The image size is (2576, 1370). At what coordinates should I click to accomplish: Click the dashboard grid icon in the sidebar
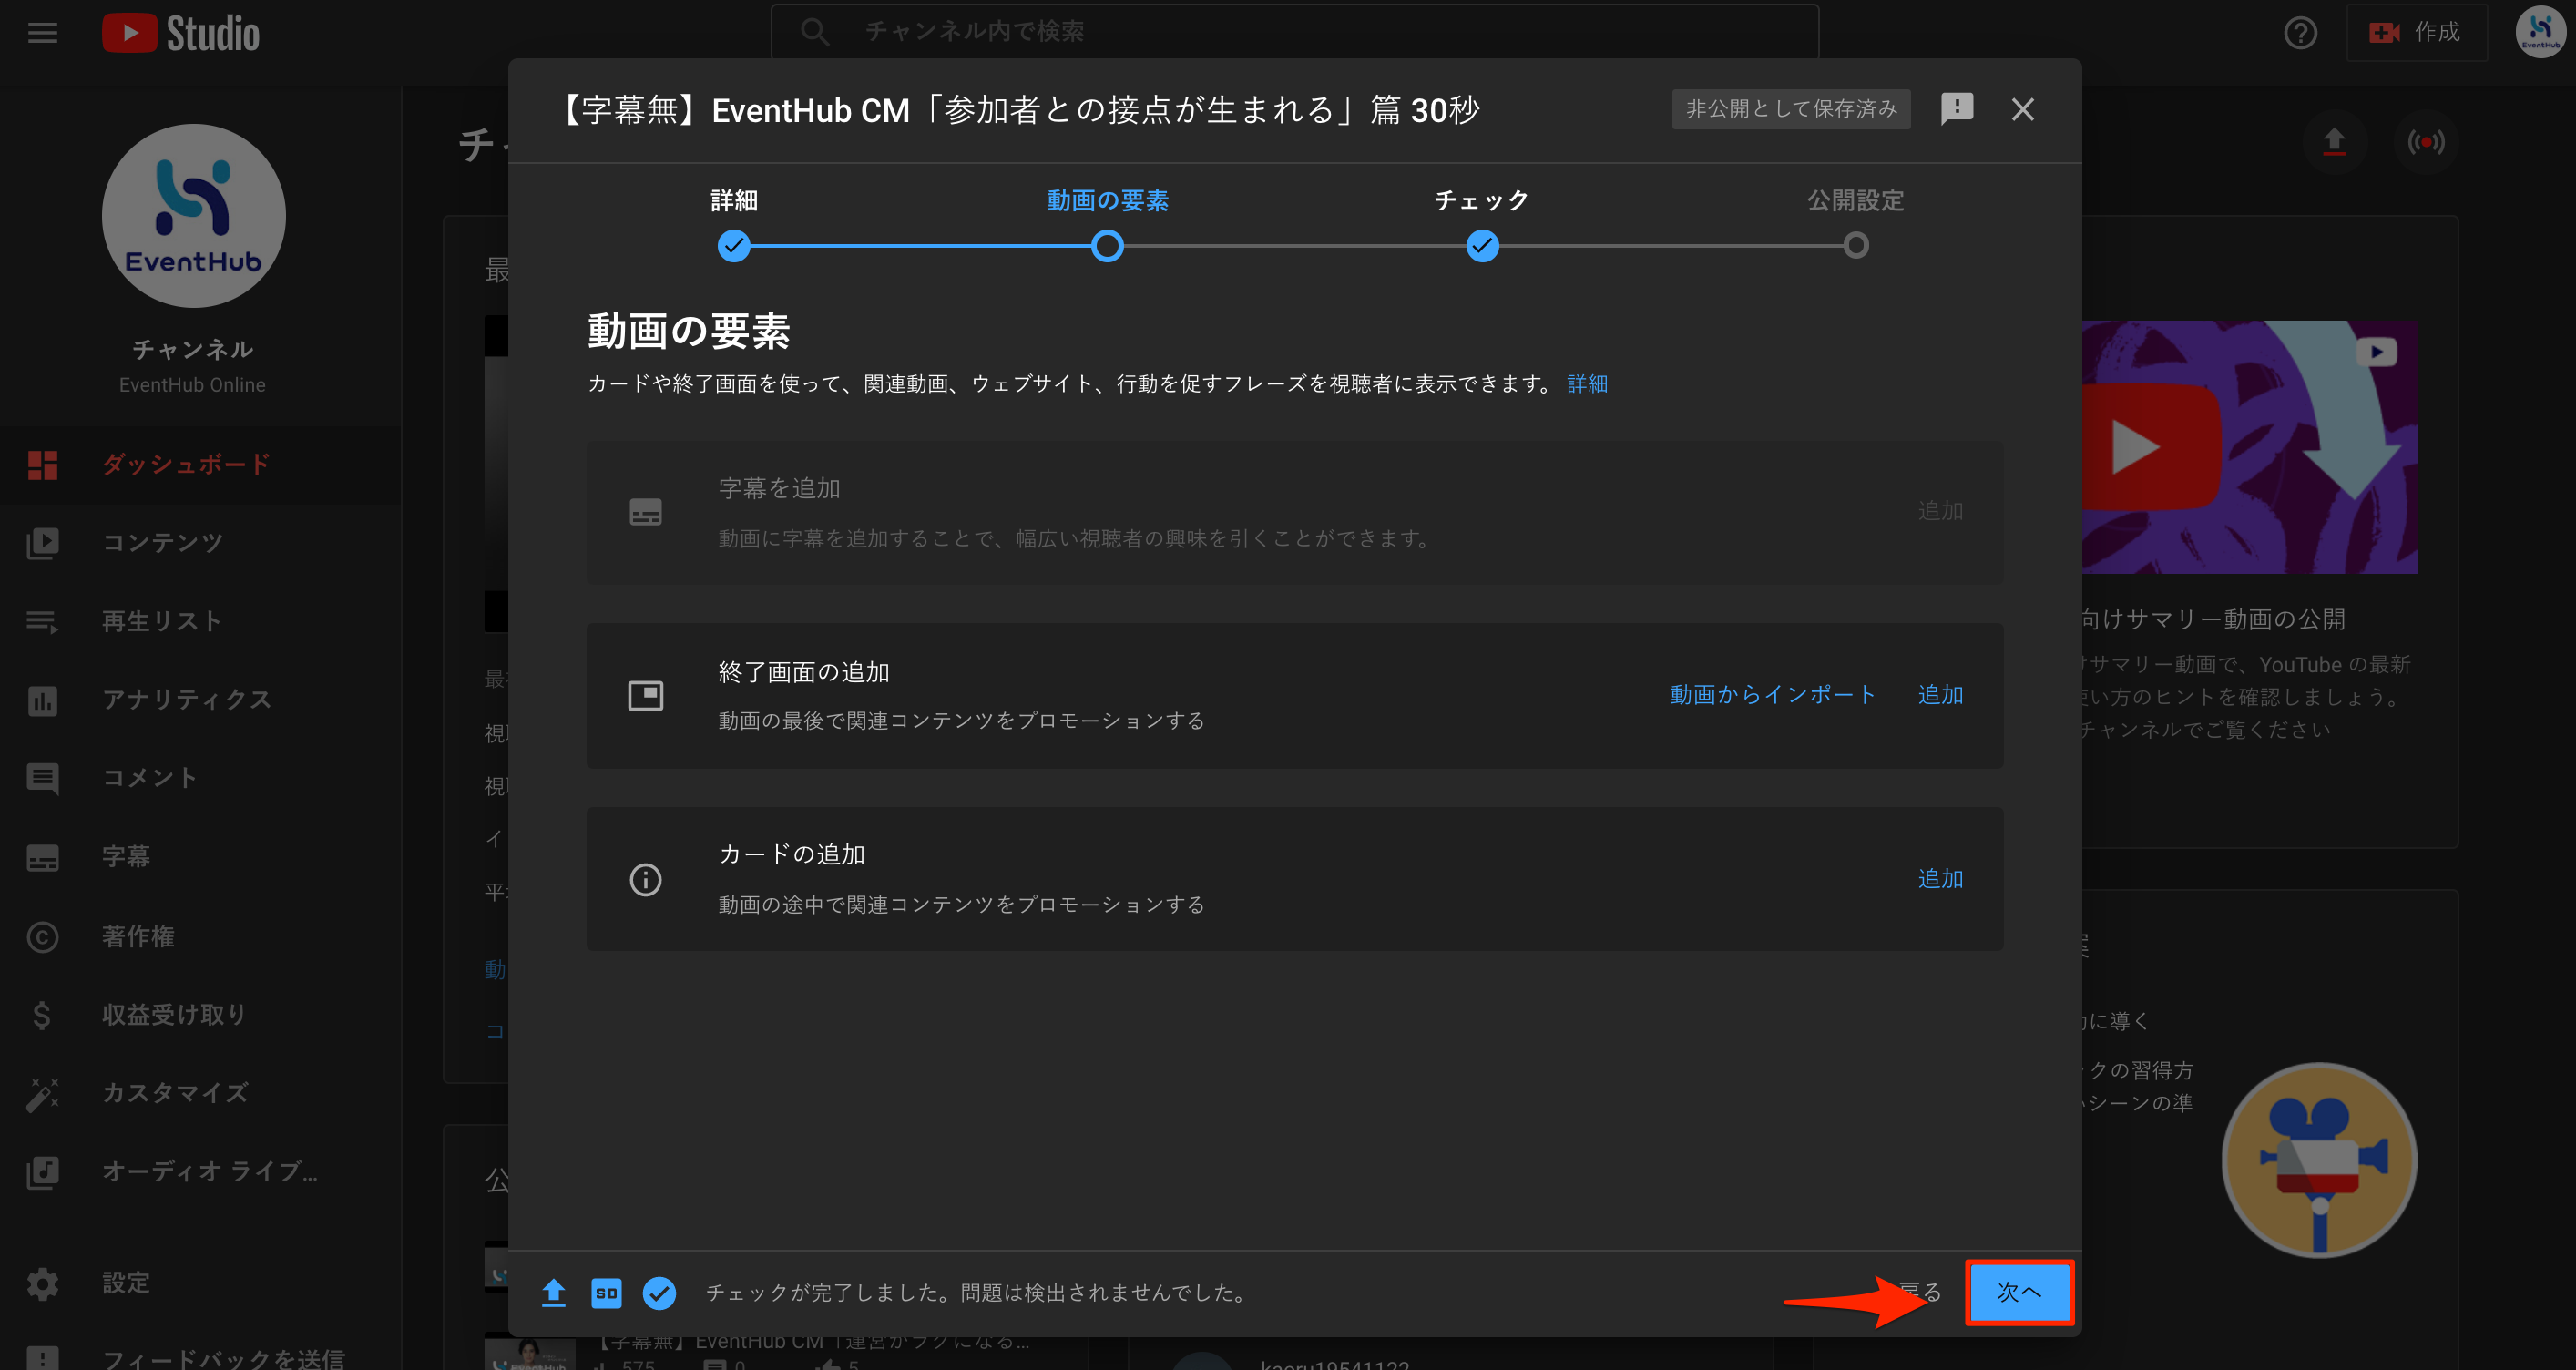click(x=42, y=465)
